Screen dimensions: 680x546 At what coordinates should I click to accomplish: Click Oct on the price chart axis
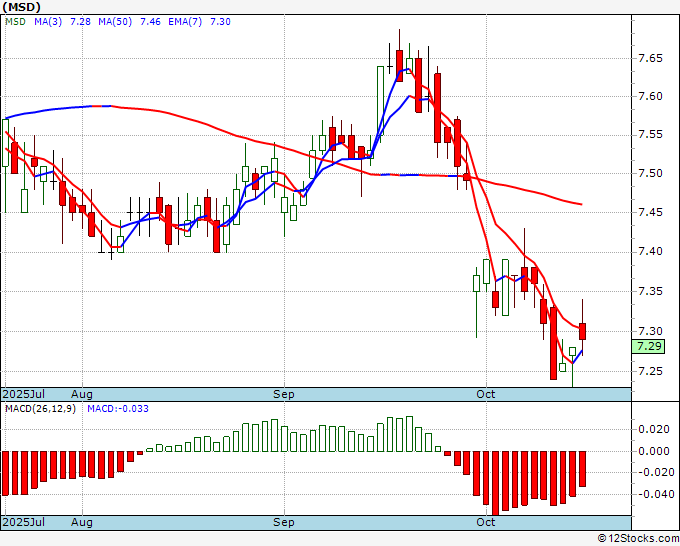[x=485, y=394]
